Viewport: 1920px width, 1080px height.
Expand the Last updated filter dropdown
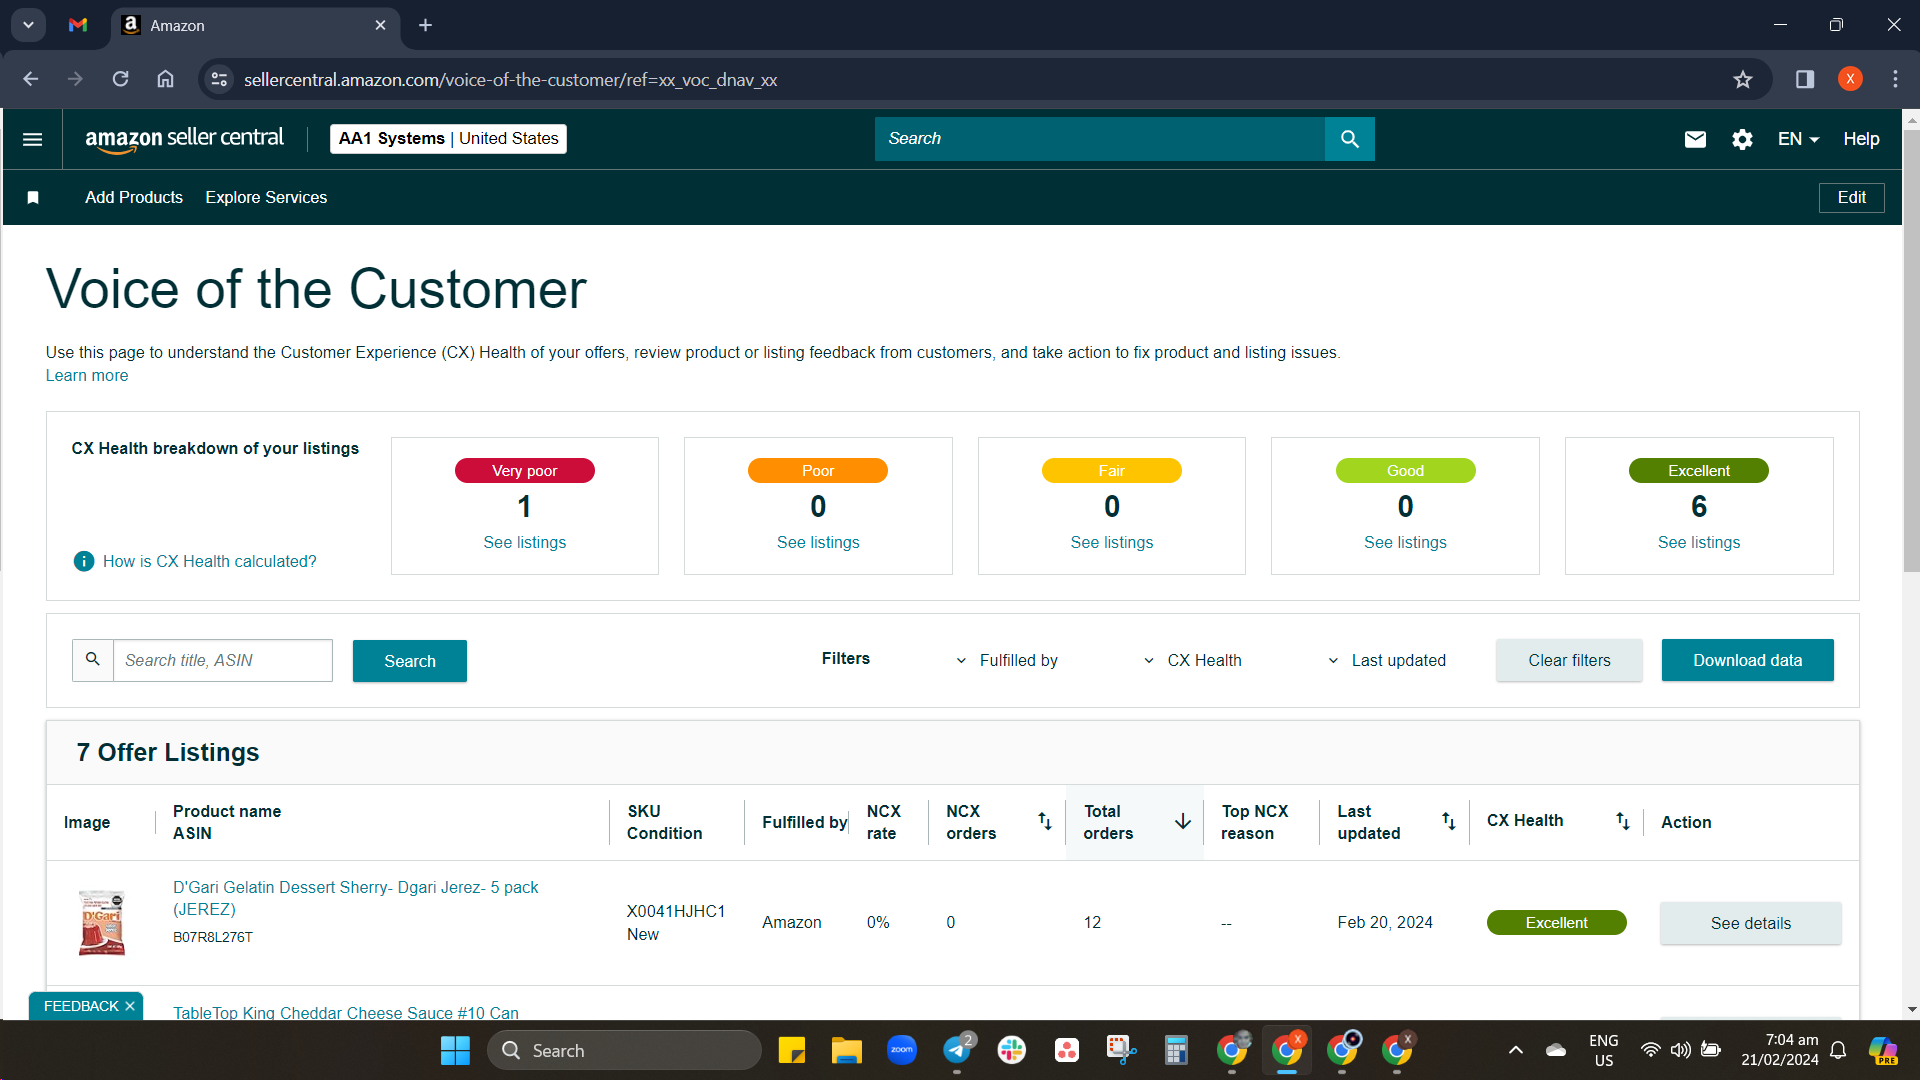click(x=1386, y=660)
